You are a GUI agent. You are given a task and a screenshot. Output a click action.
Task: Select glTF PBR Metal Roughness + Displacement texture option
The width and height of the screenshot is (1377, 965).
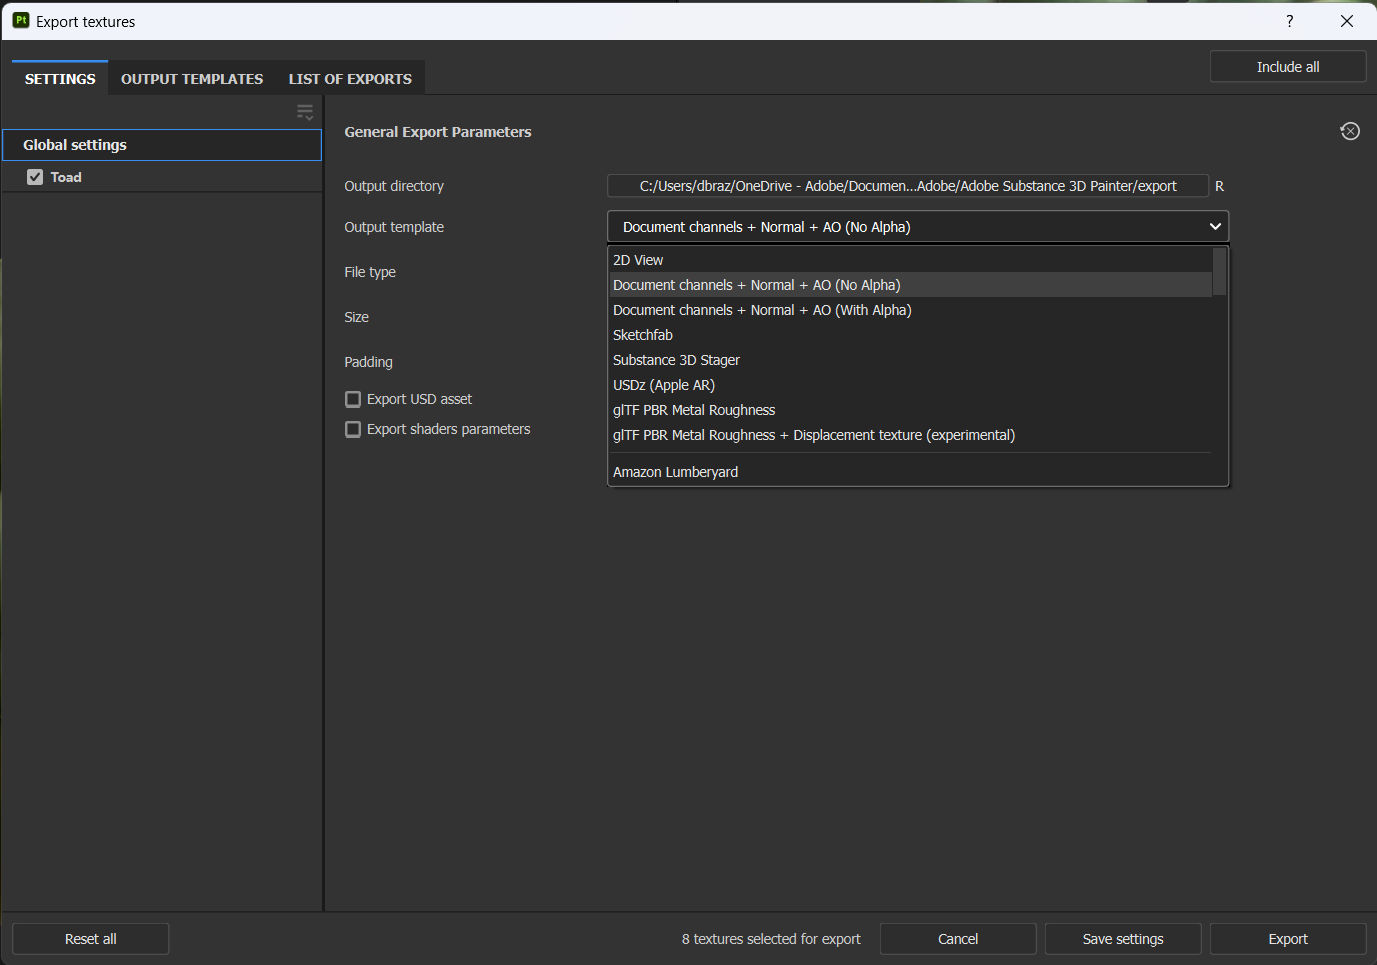click(910, 435)
